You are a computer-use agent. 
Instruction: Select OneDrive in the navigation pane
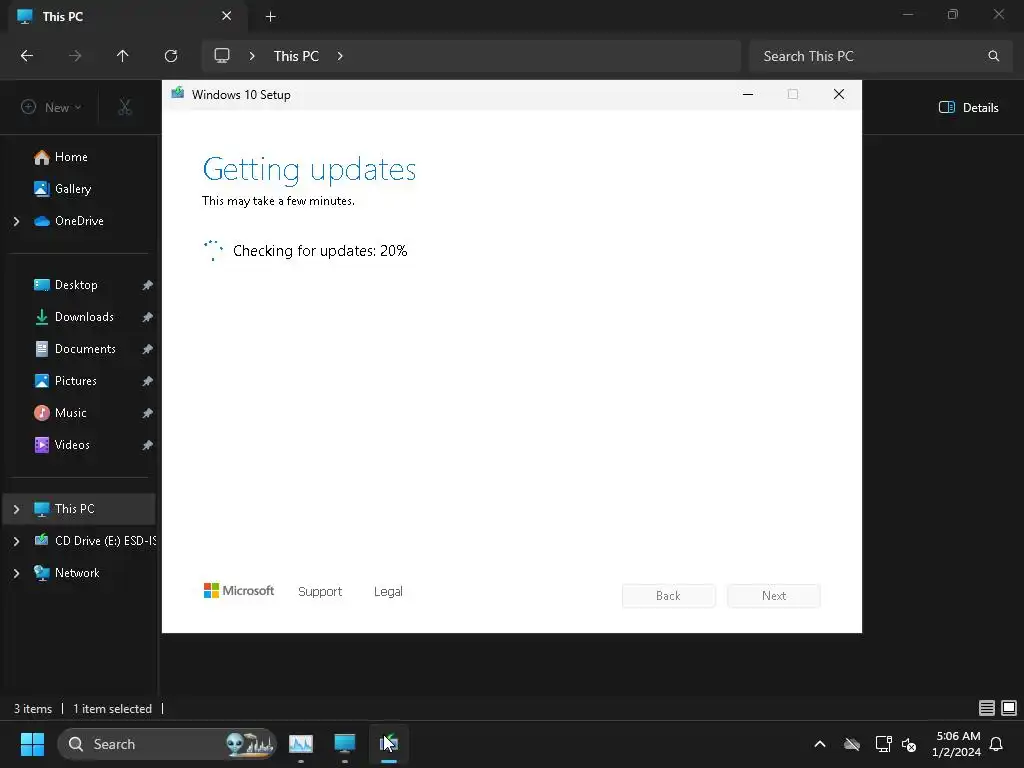[x=79, y=221]
